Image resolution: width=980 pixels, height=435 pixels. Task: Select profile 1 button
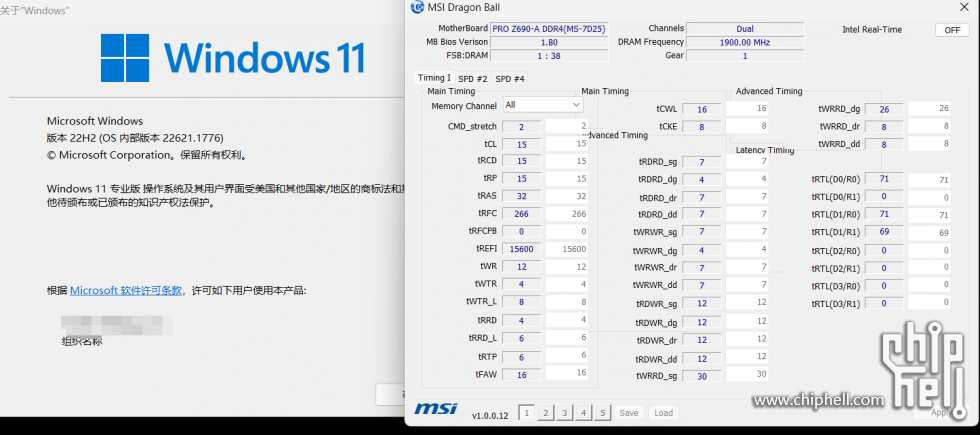pyautogui.click(x=527, y=412)
